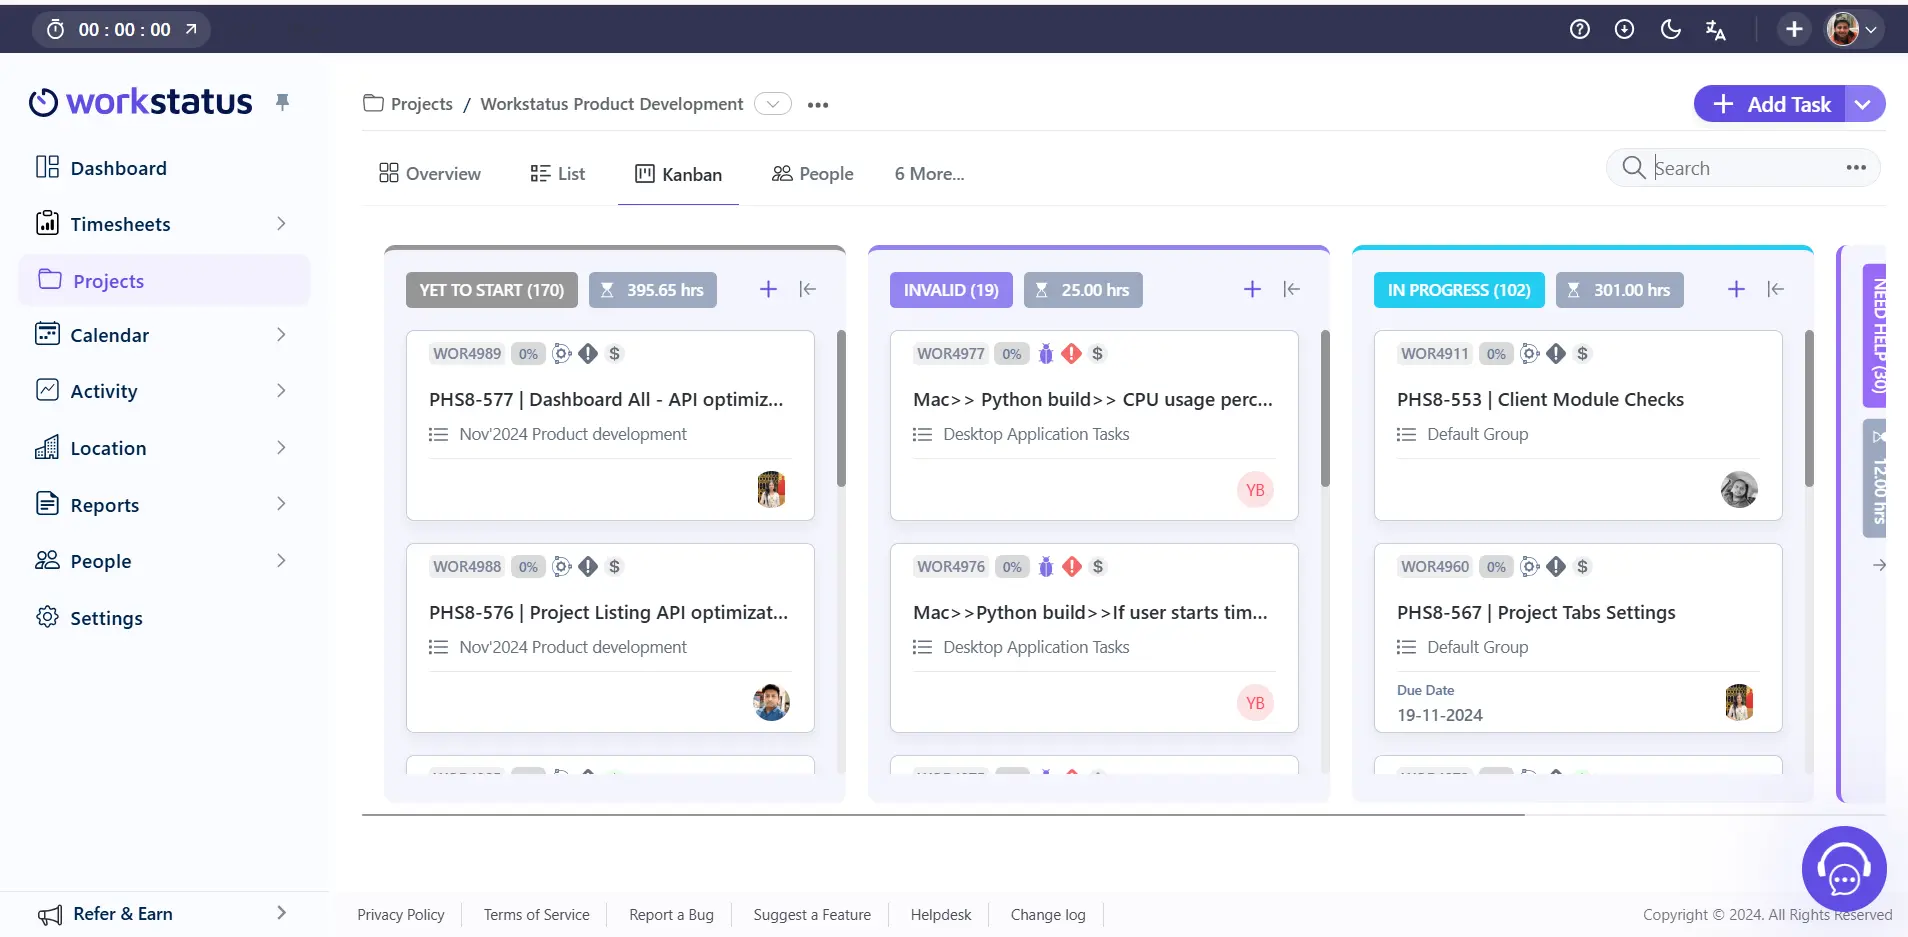Open the Change log link
This screenshot has height=937, width=1908.
coord(1048,915)
